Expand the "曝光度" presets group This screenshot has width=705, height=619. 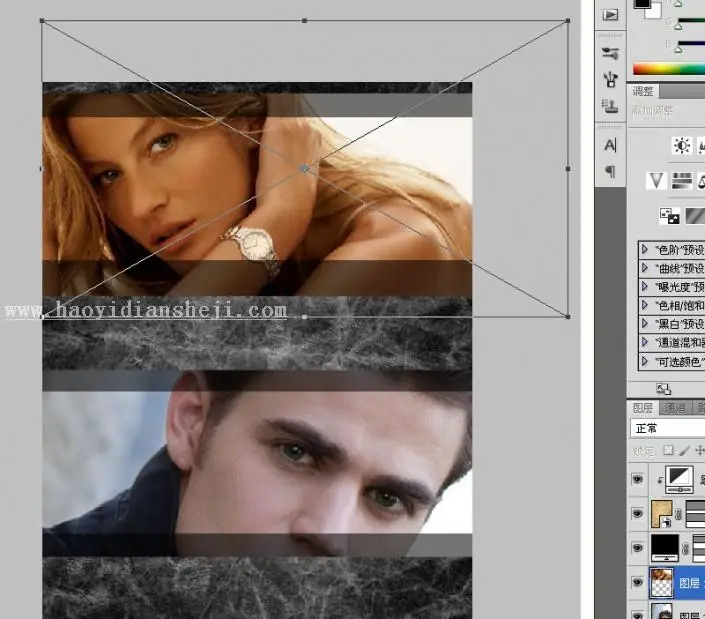pos(645,286)
